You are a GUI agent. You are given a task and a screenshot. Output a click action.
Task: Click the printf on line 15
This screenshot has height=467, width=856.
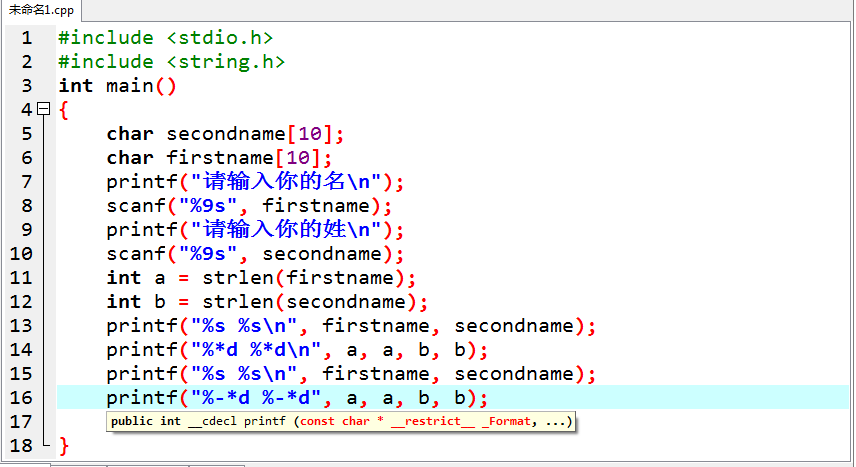351,374
